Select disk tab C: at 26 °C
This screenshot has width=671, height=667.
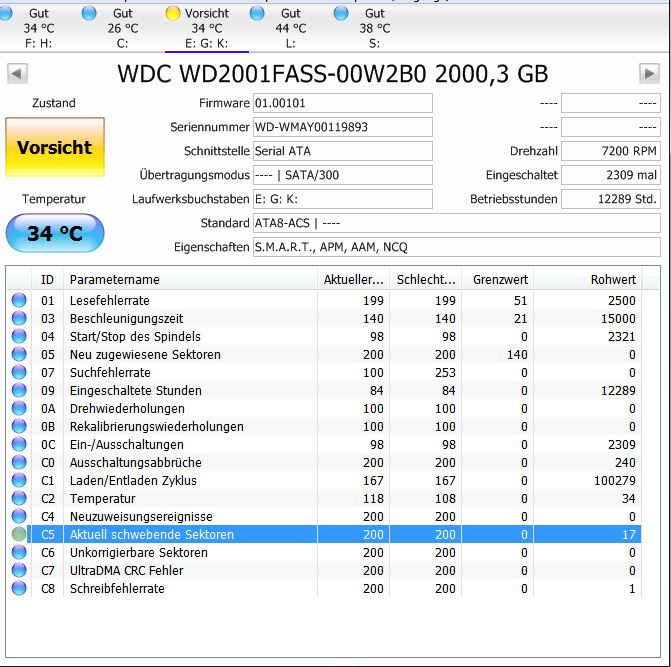pyautogui.click(x=123, y=28)
